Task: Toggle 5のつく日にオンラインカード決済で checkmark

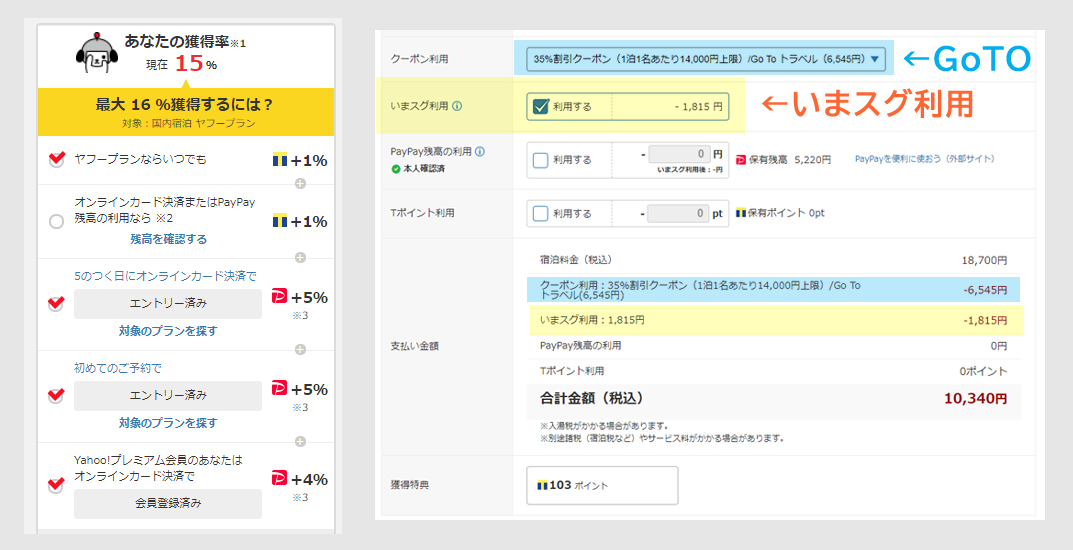Action: click(x=56, y=303)
